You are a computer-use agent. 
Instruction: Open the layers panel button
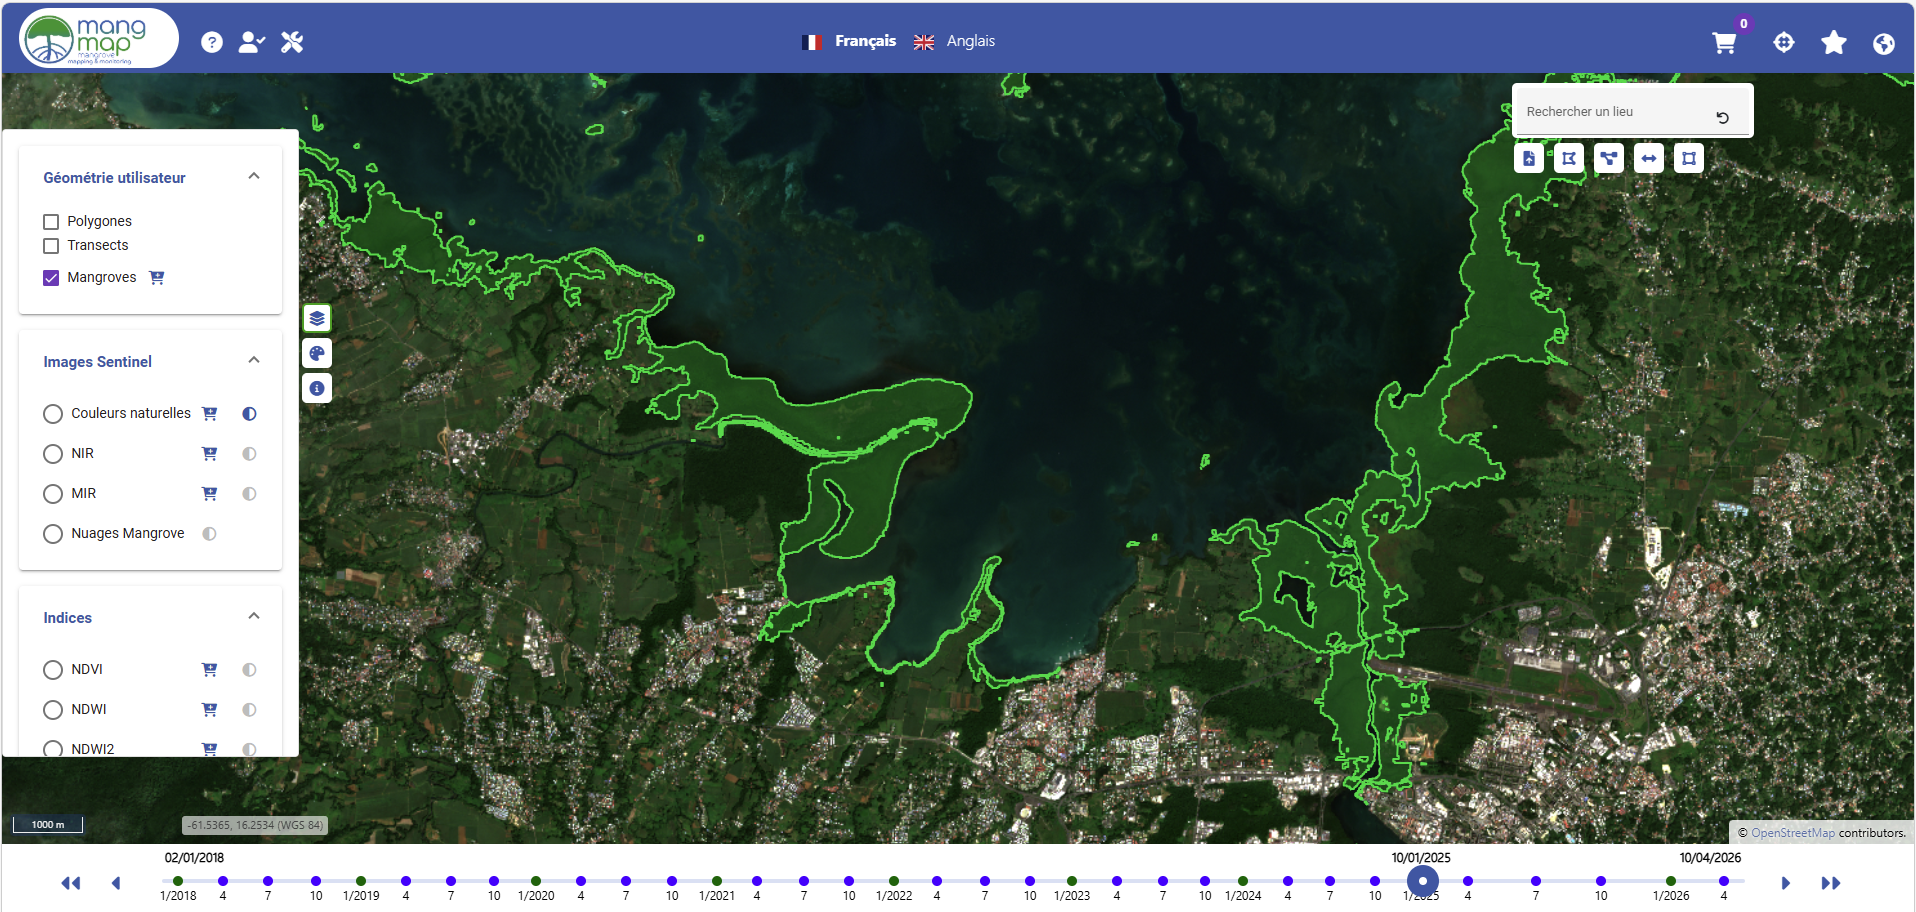pos(317,318)
